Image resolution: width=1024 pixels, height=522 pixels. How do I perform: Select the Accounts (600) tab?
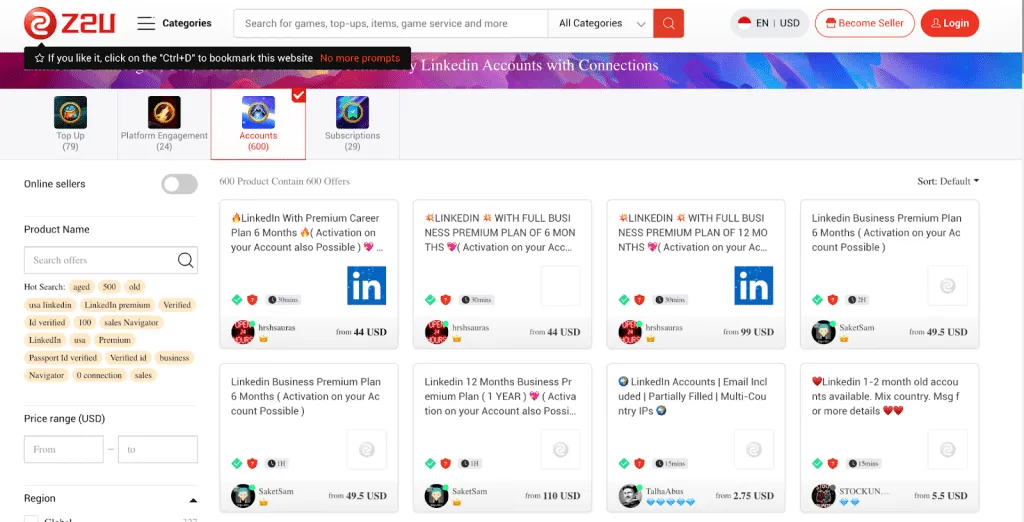(x=258, y=124)
